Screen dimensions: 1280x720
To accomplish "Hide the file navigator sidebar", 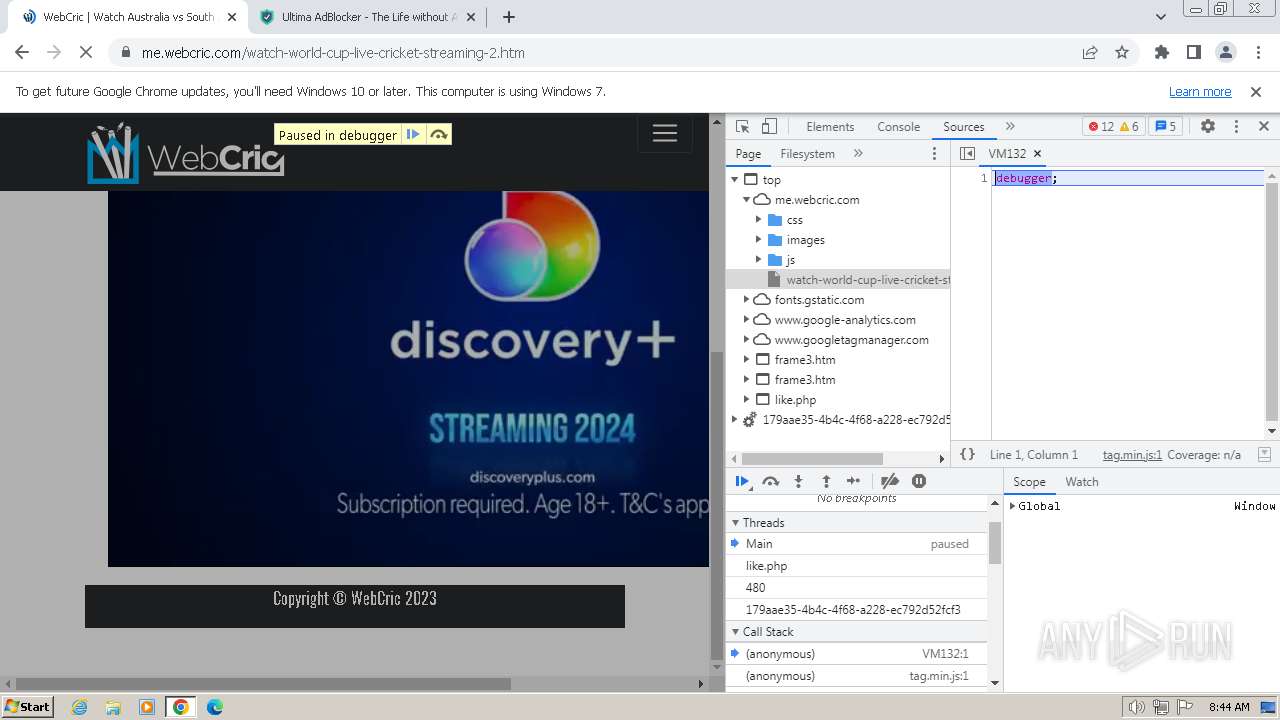I will click(967, 154).
